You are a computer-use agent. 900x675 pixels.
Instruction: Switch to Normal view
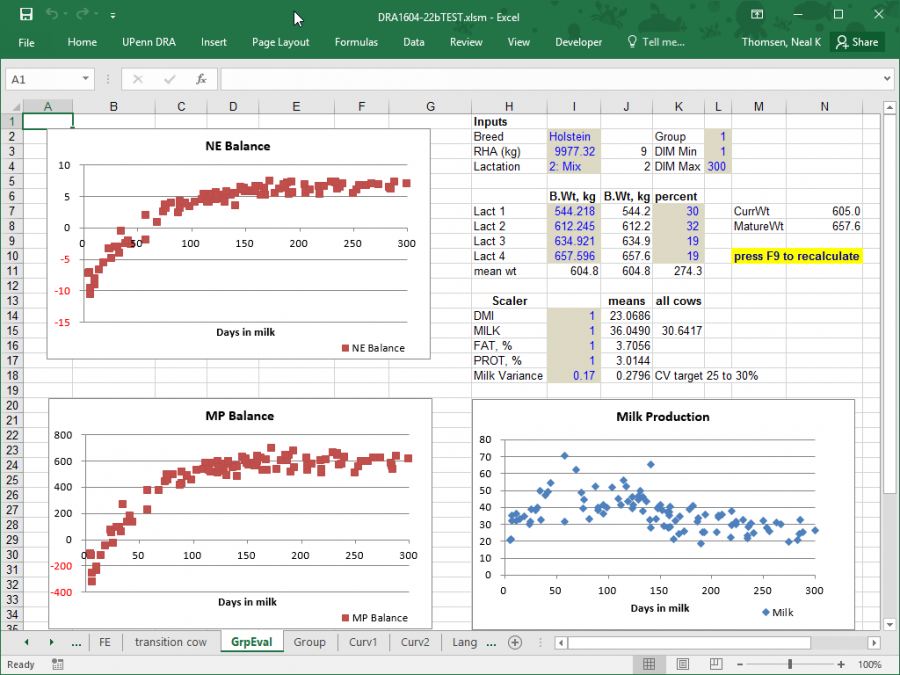tap(649, 664)
